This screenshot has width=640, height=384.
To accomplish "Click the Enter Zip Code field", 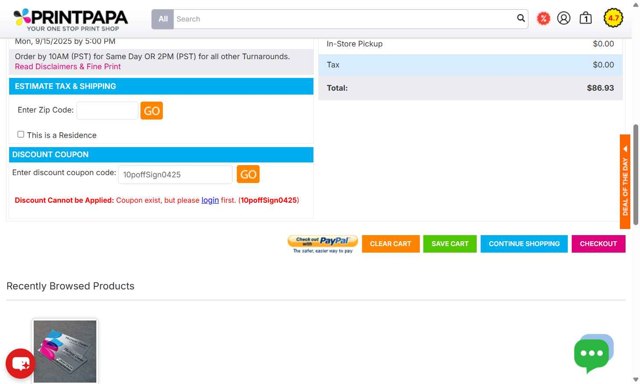I will [107, 111].
